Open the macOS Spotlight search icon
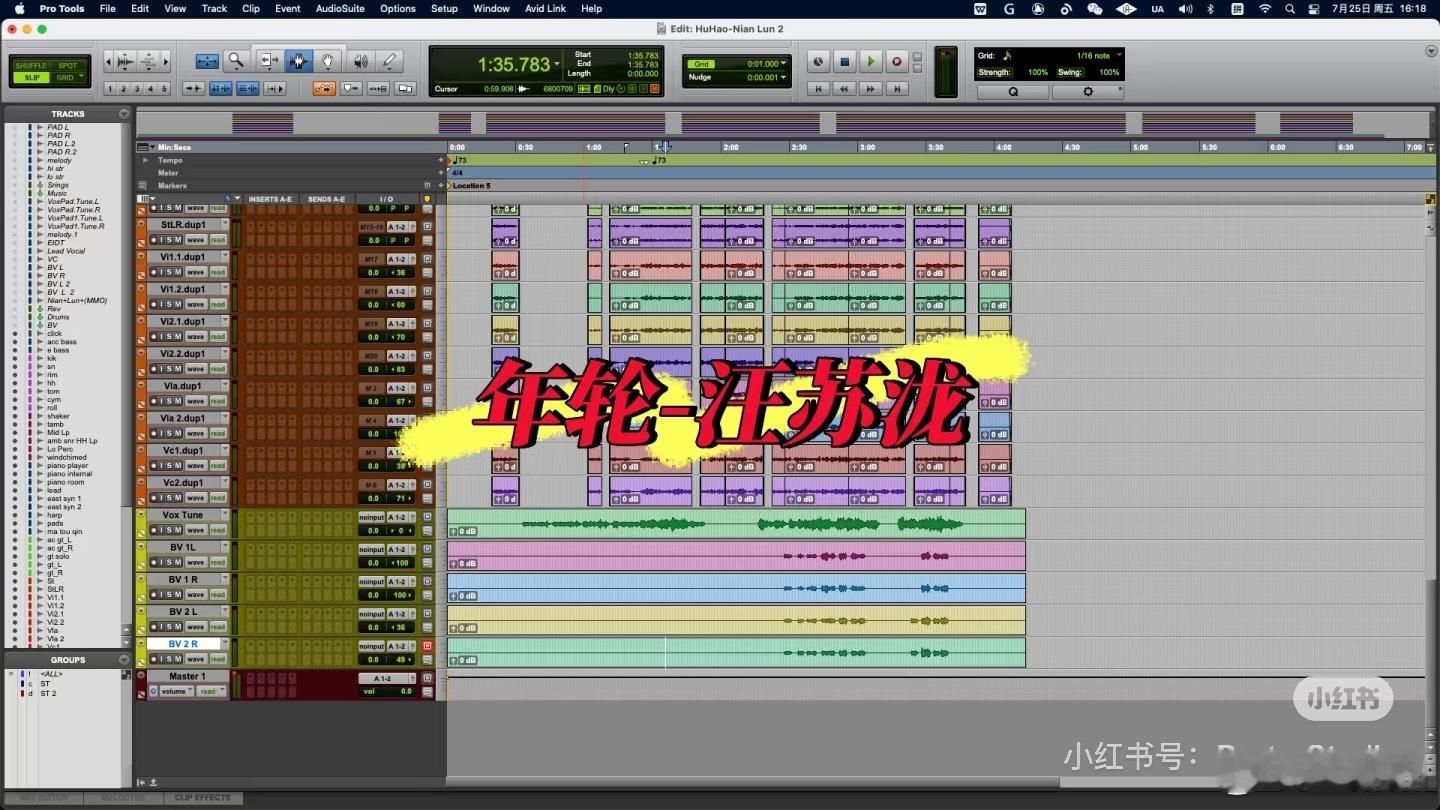This screenshot has height=810, width=1440. pyautogui.click(x=1290, y=8)
